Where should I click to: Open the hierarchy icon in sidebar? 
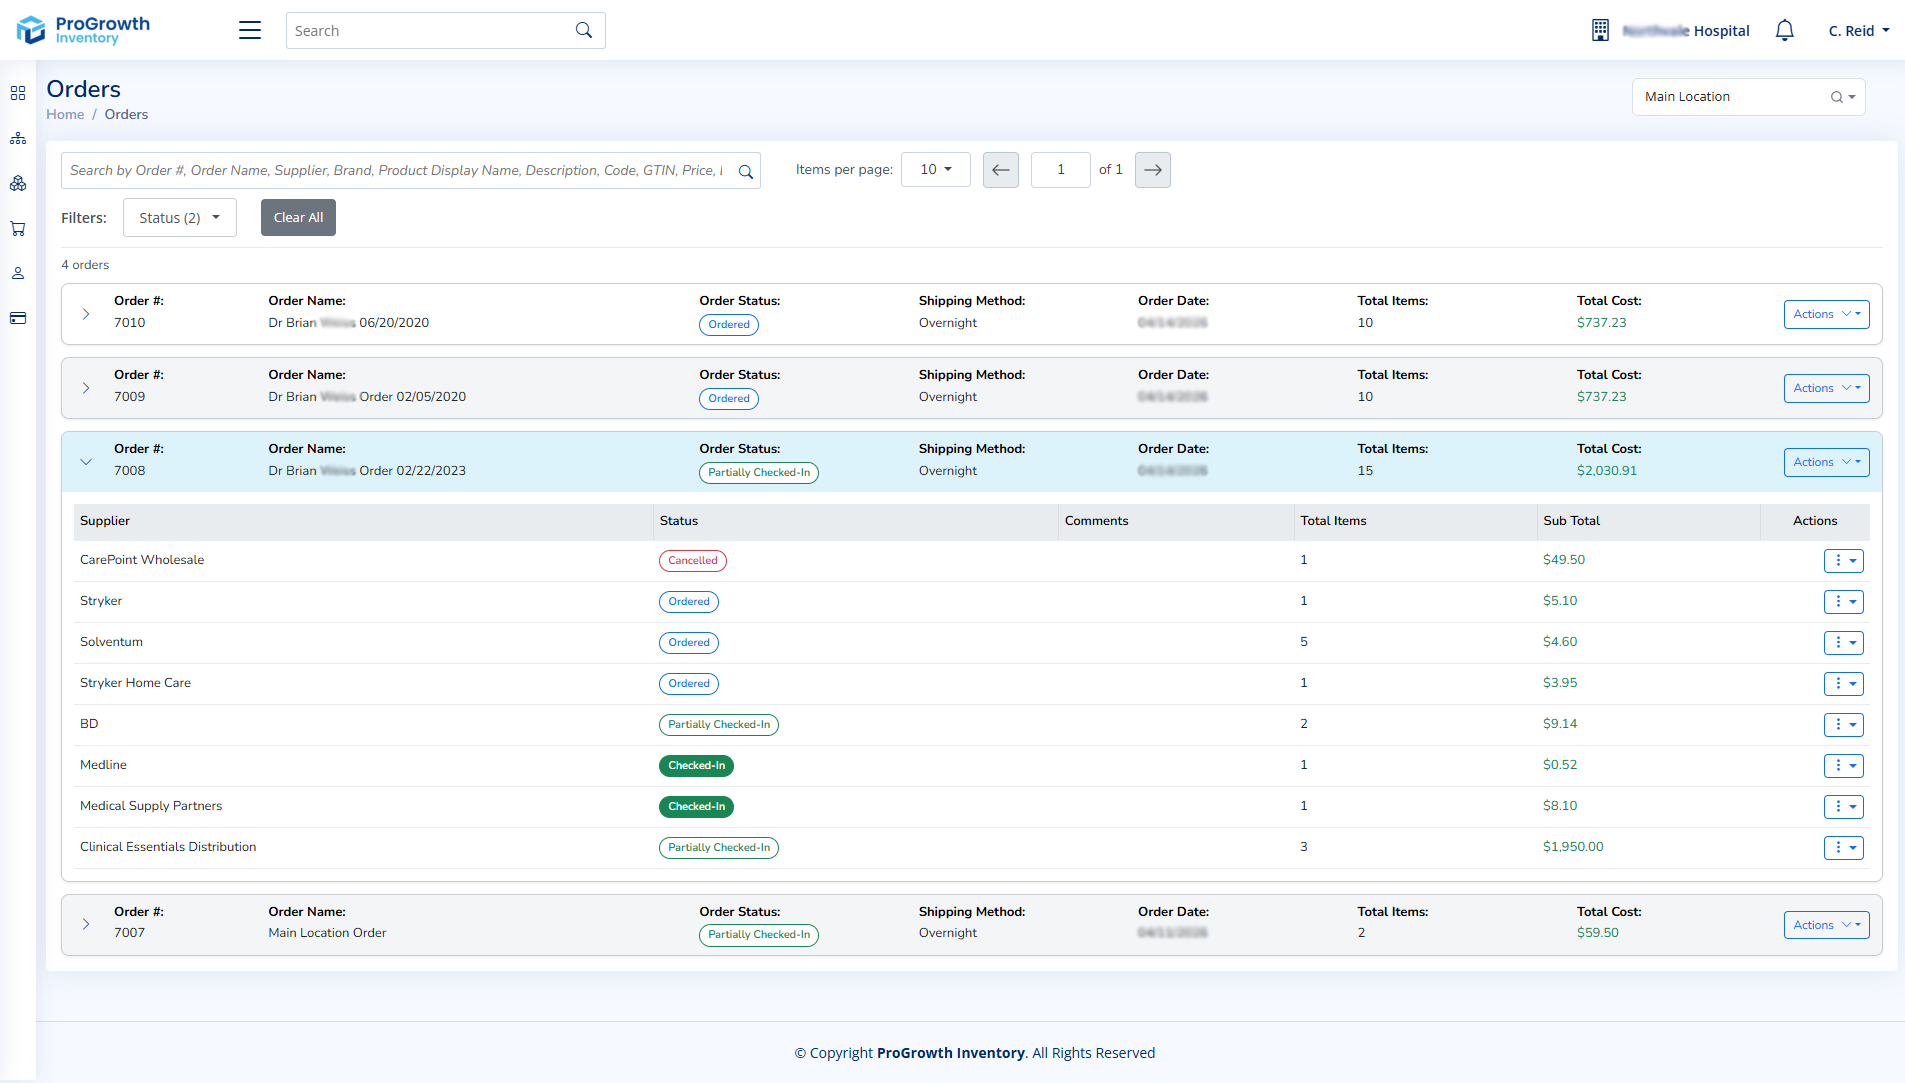[x=18, y=138]
